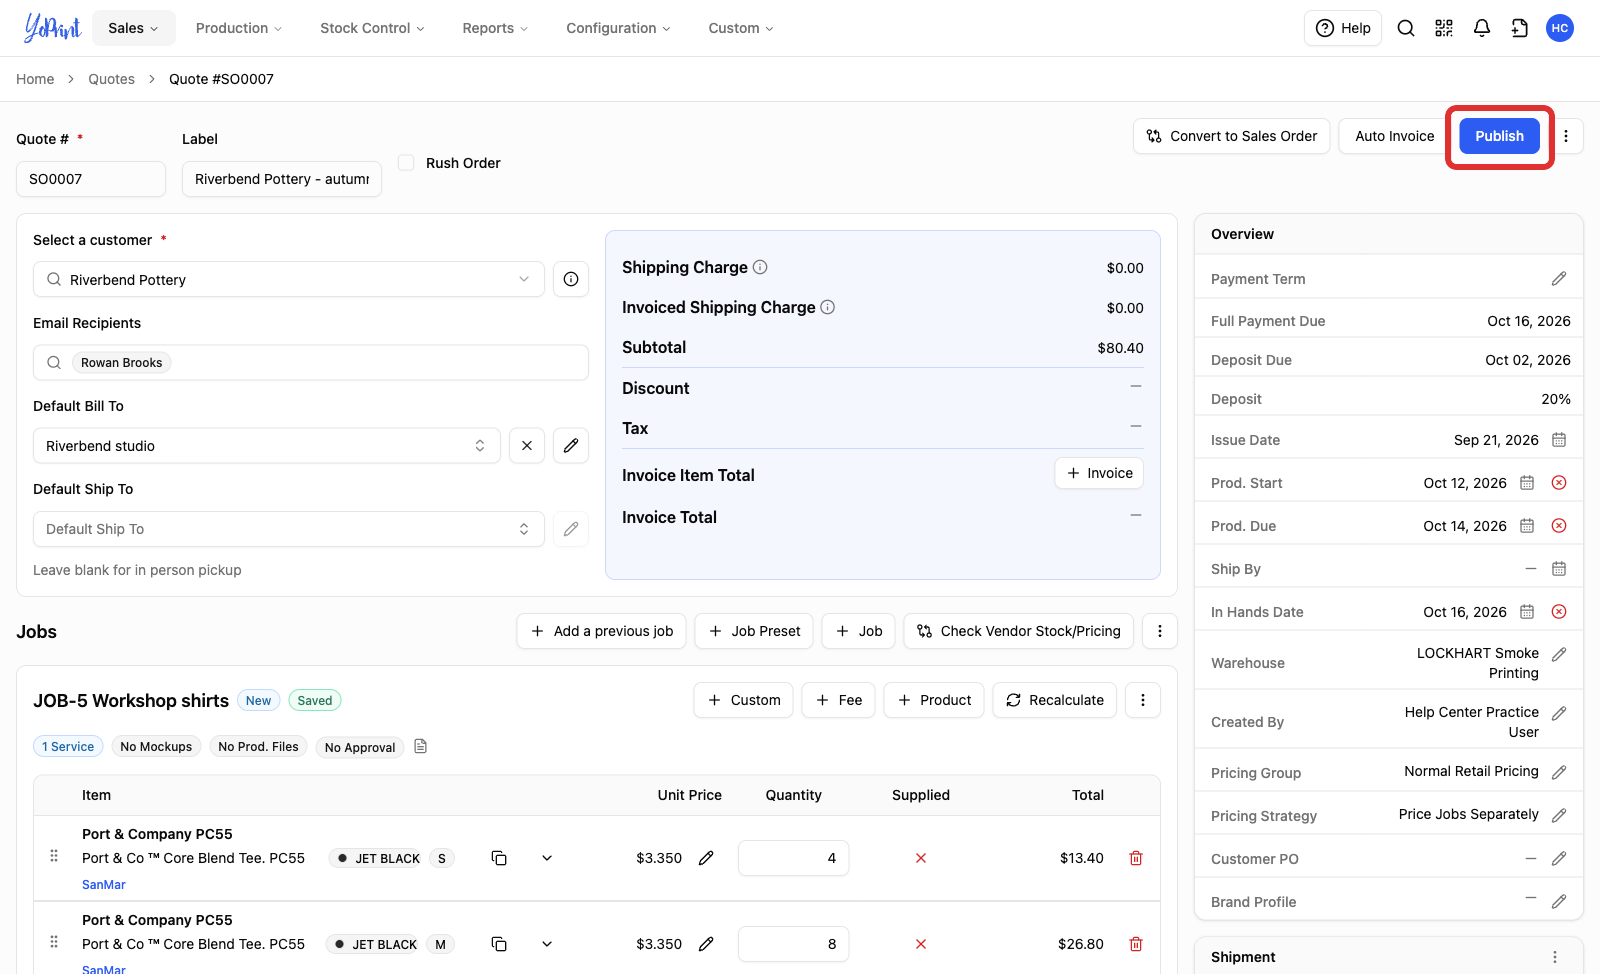The image size is (1600, 974).
Task: Open the Sales menu
Action: [x=134, y=28]
